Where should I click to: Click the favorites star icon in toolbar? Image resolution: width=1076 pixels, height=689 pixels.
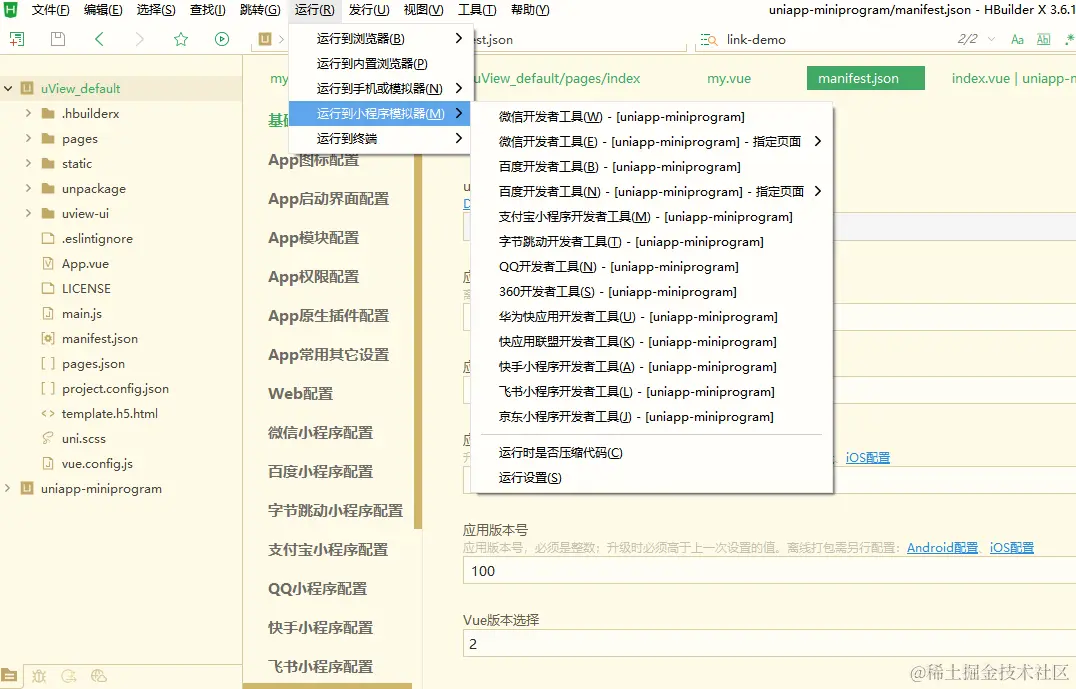pos(181,40)
